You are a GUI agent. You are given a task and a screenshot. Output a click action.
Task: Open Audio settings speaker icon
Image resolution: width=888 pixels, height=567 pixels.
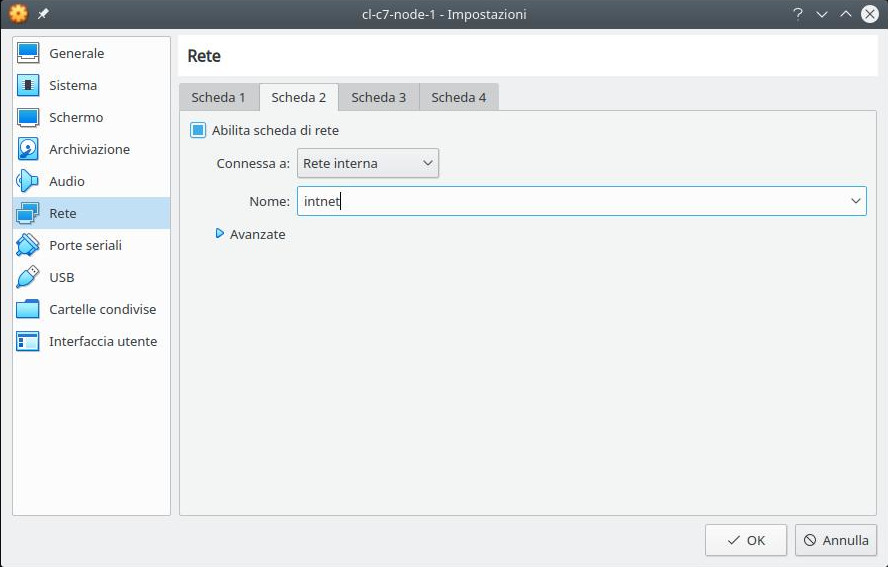point(28,181)
